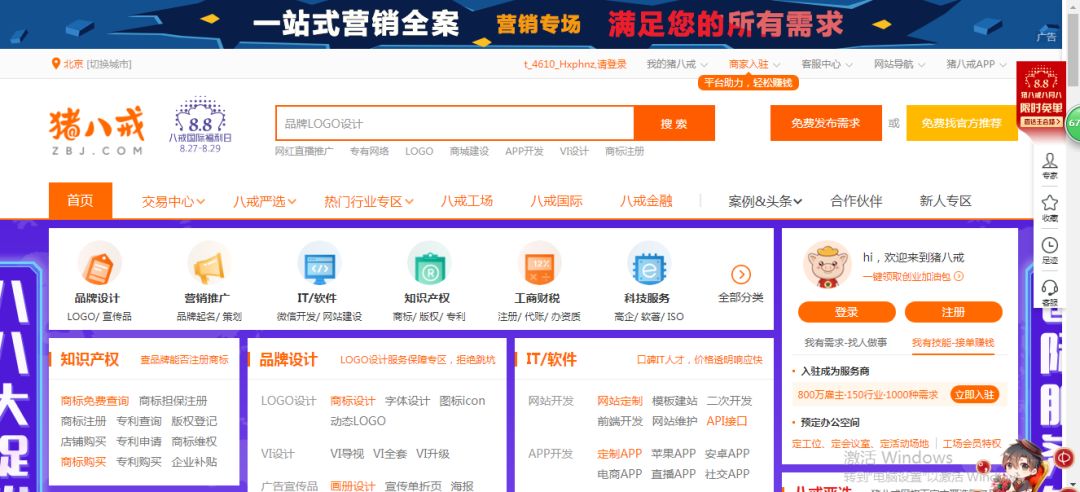Open the 商标免费查询 link
The height and width of the screenshot is (492, 1080).
[x=94, y=401]
